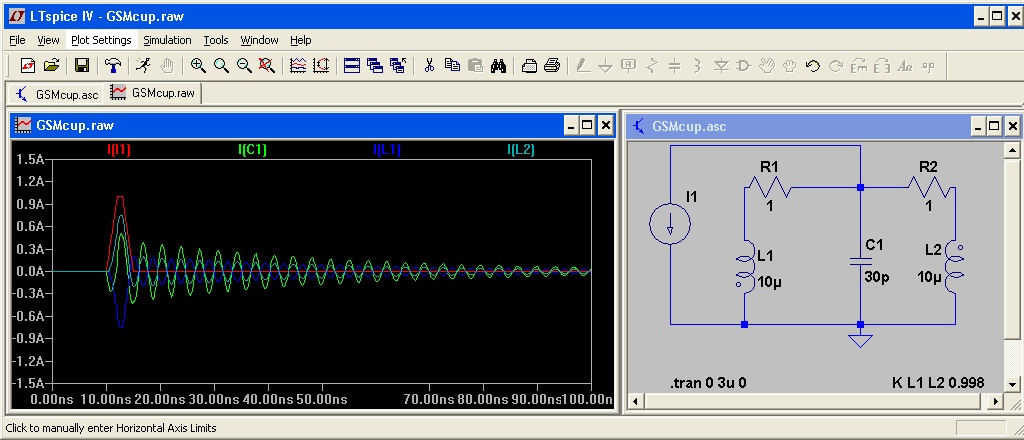Click the schematic horizontal scrollbar right arrow
The width and height of the screenshot is (1024, 440).
click(996, 401)
